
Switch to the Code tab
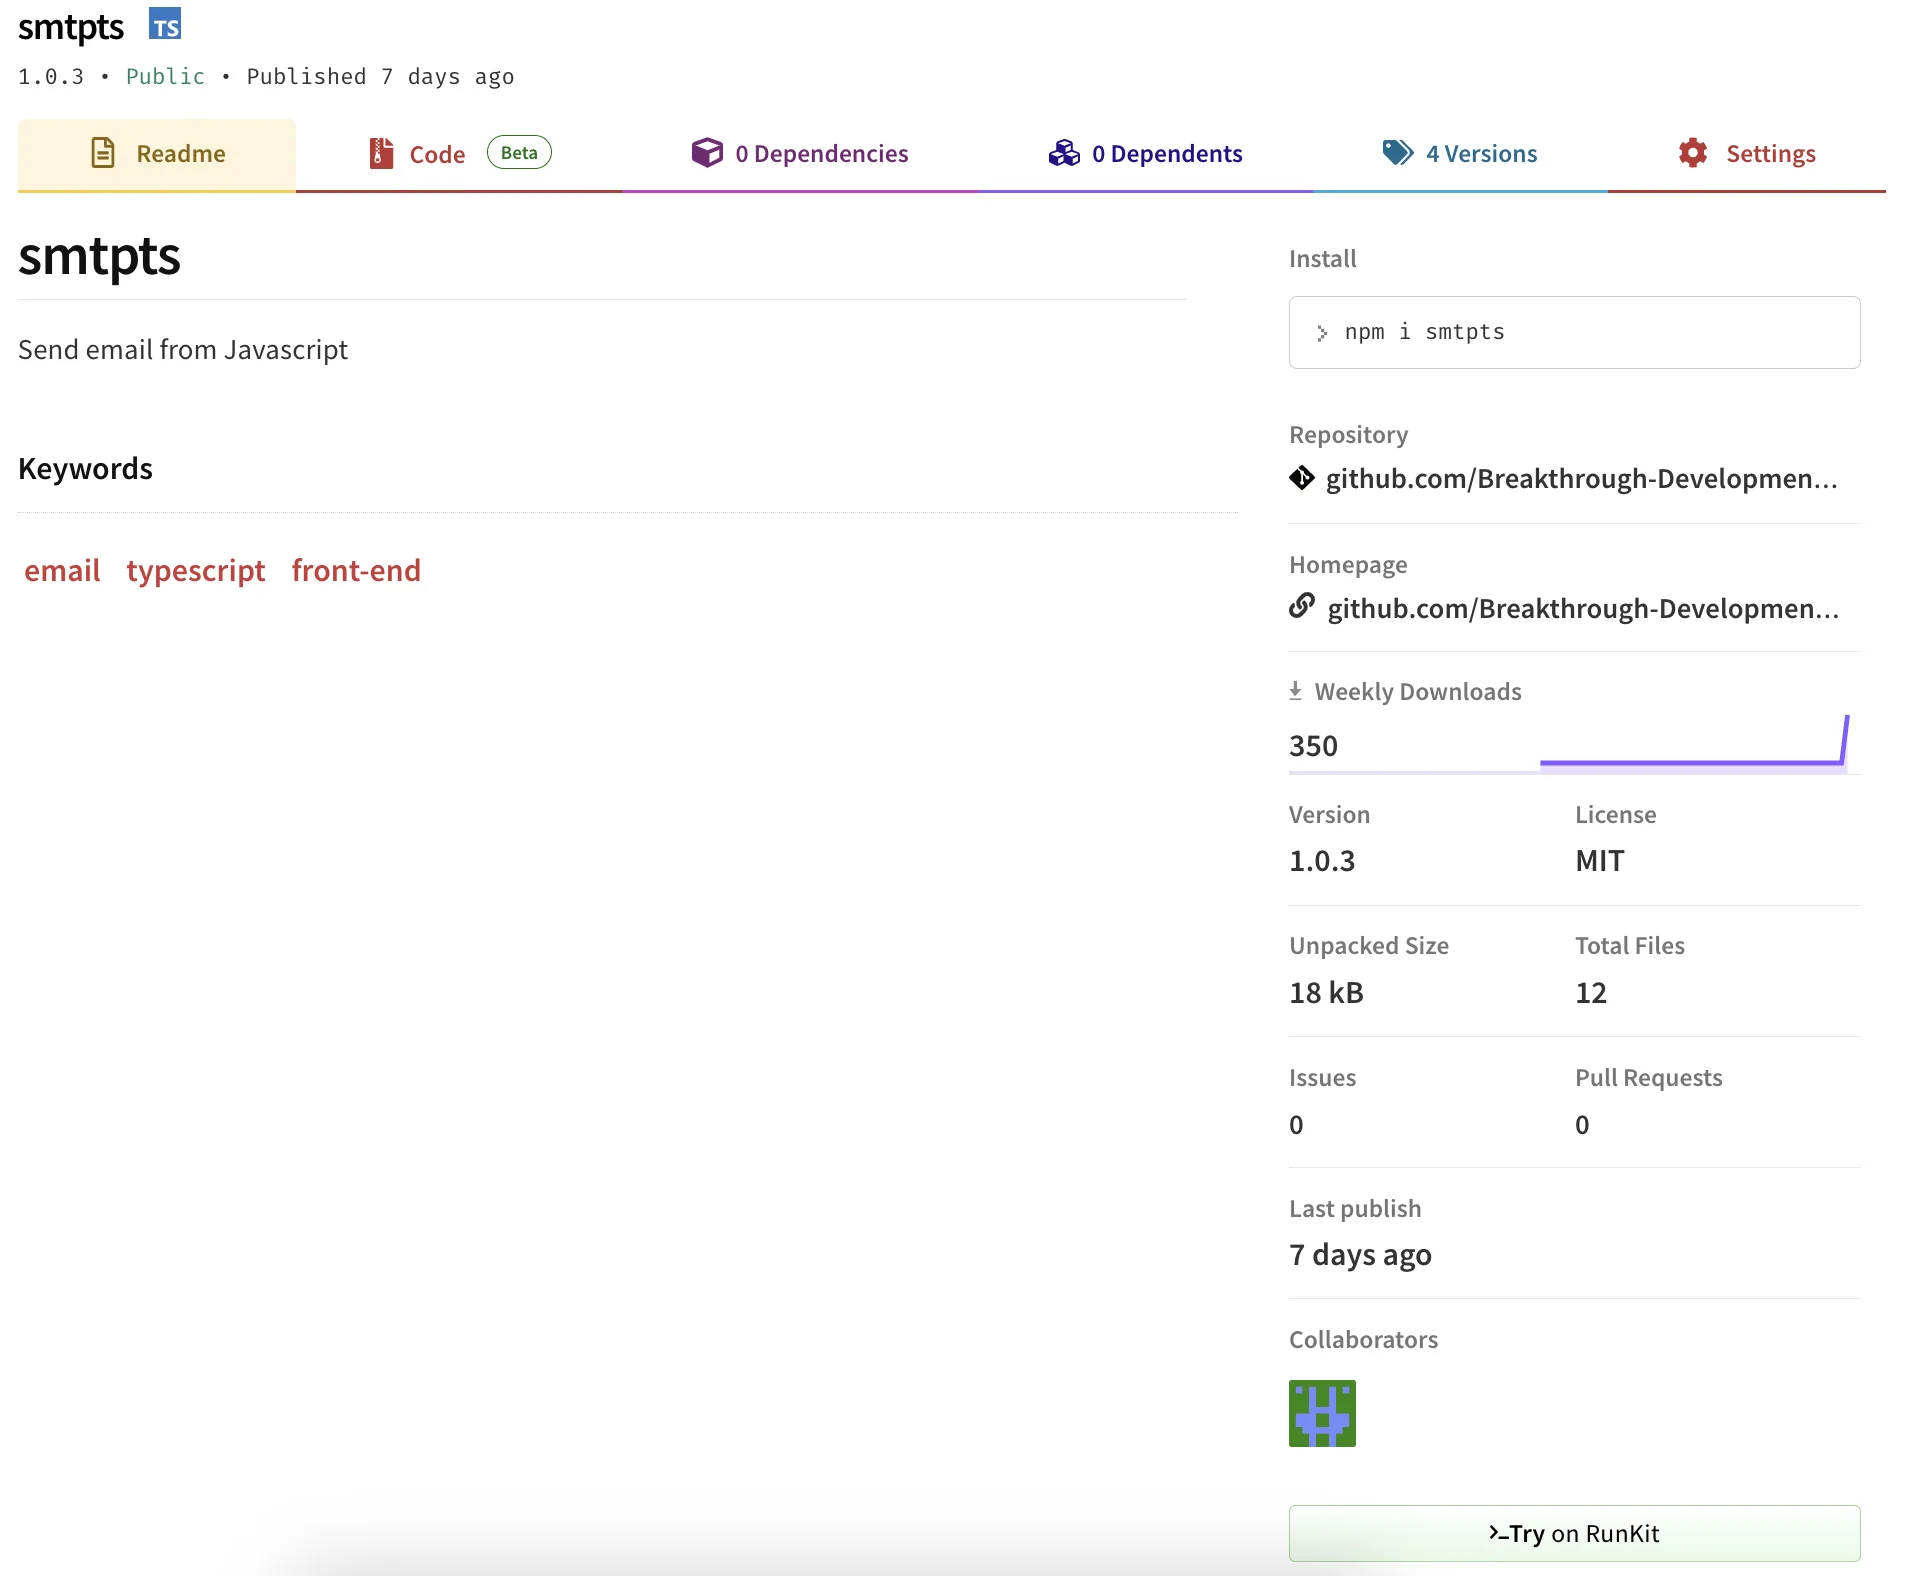[x=436, y=153]
